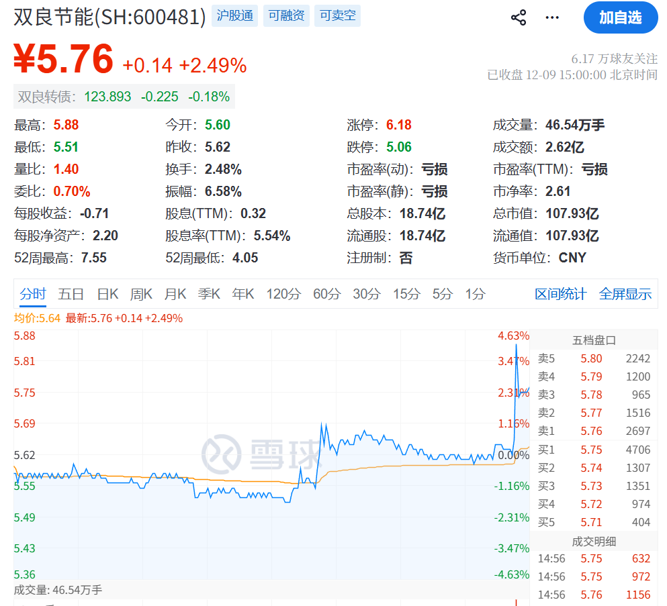Screen dimensions: 667x606
Task: Select the 分时 chart tab
Action: 33,294
